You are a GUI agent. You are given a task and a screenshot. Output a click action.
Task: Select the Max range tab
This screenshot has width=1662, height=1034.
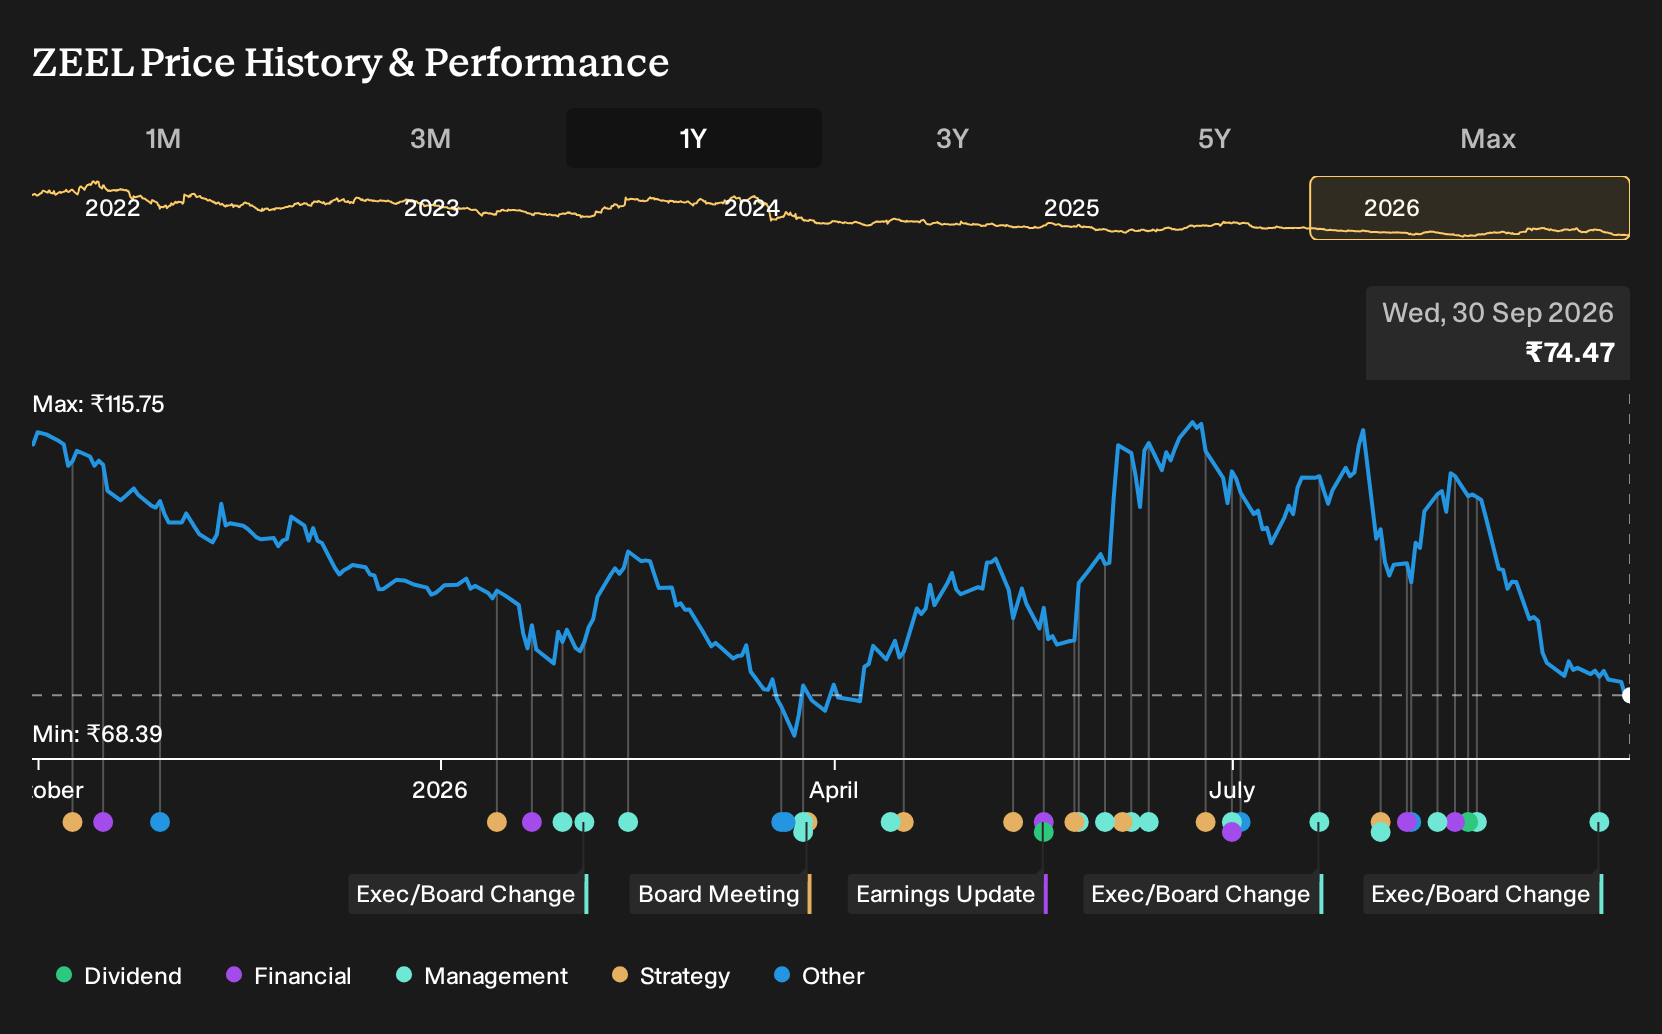[1488, 138]
